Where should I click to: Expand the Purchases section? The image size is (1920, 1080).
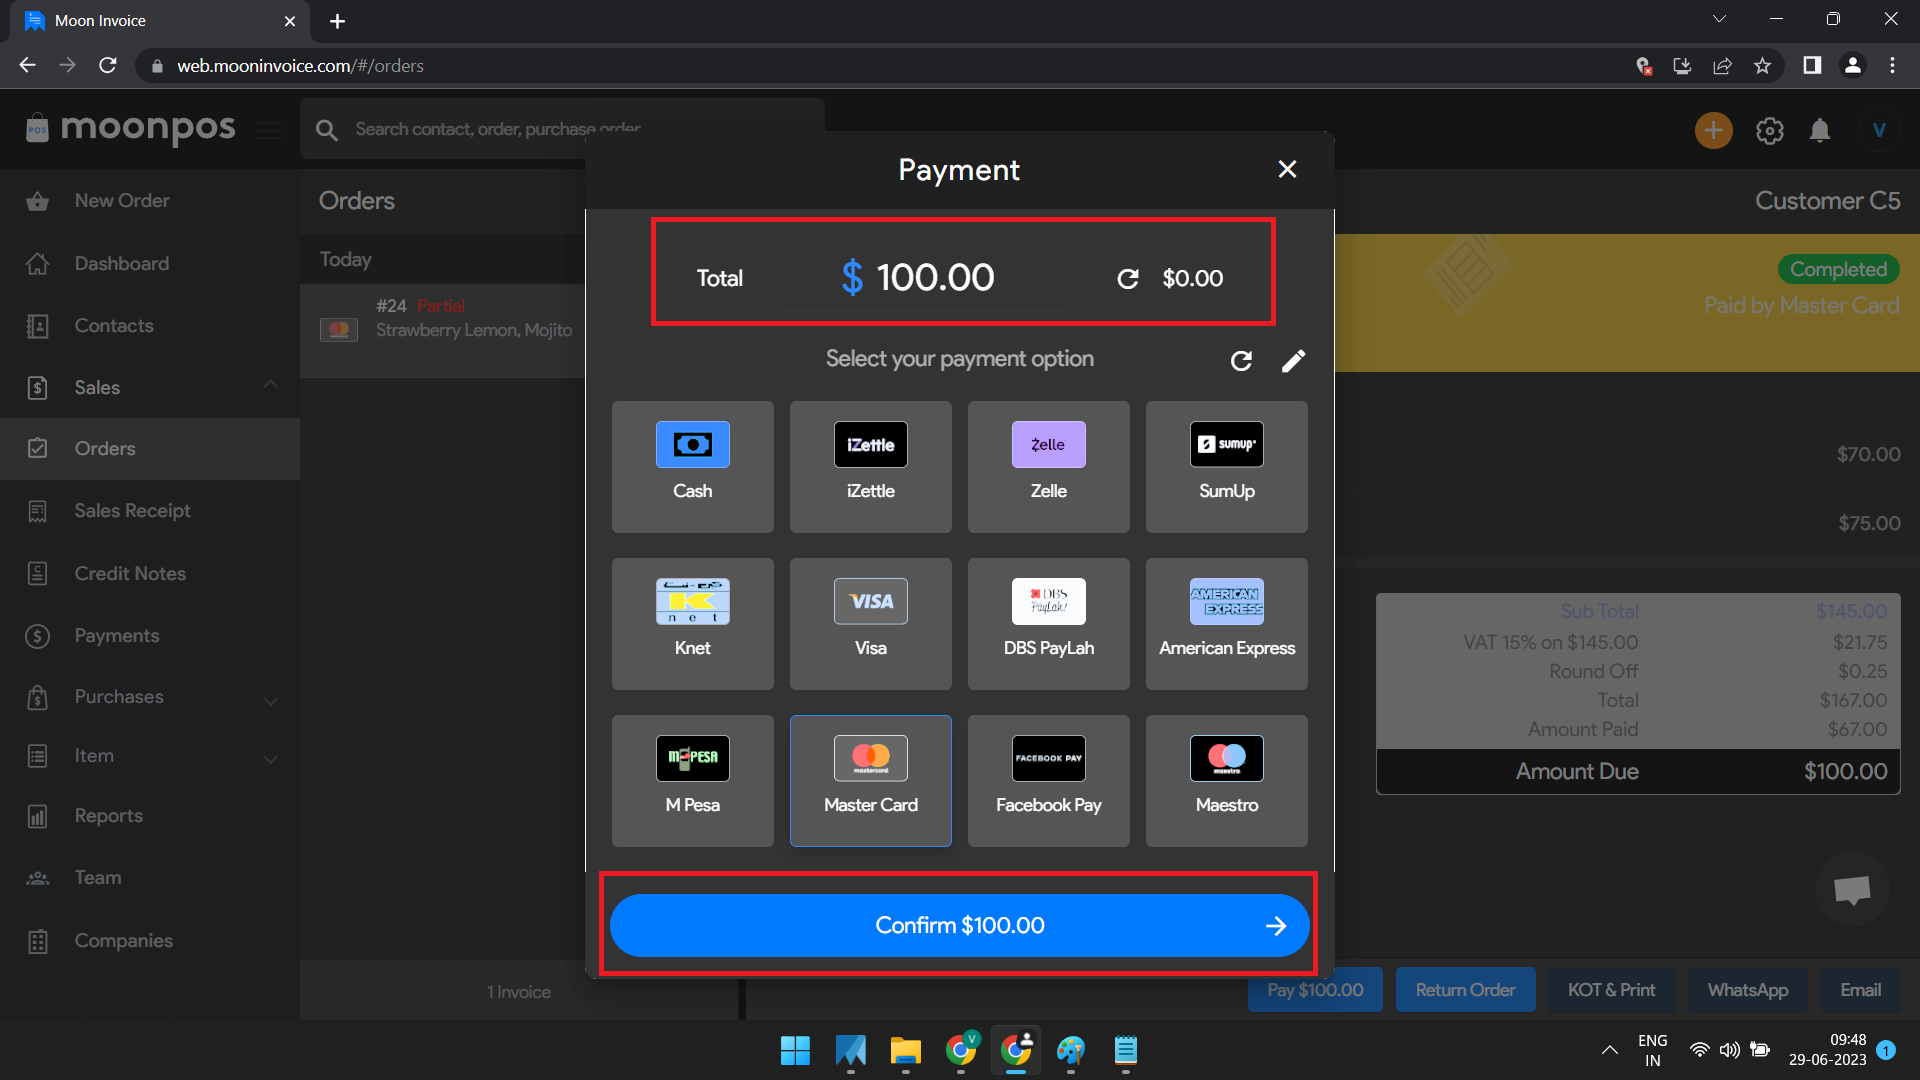click(x=270, y=697)
